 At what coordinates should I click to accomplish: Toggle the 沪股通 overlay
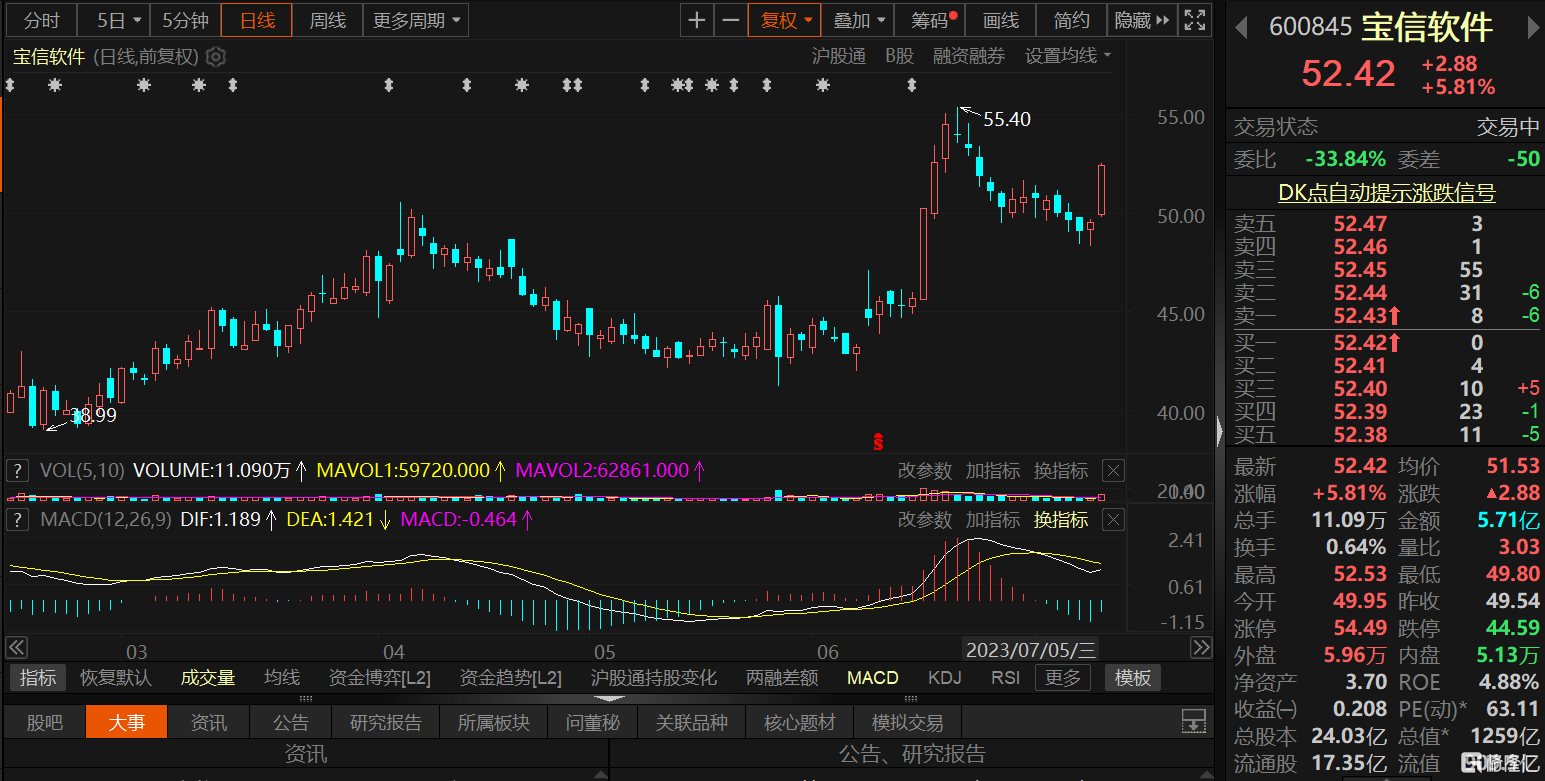point(838,57)
